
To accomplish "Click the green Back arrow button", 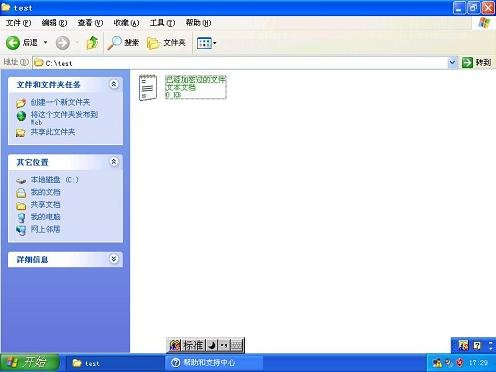I will (x=13, y=43).
